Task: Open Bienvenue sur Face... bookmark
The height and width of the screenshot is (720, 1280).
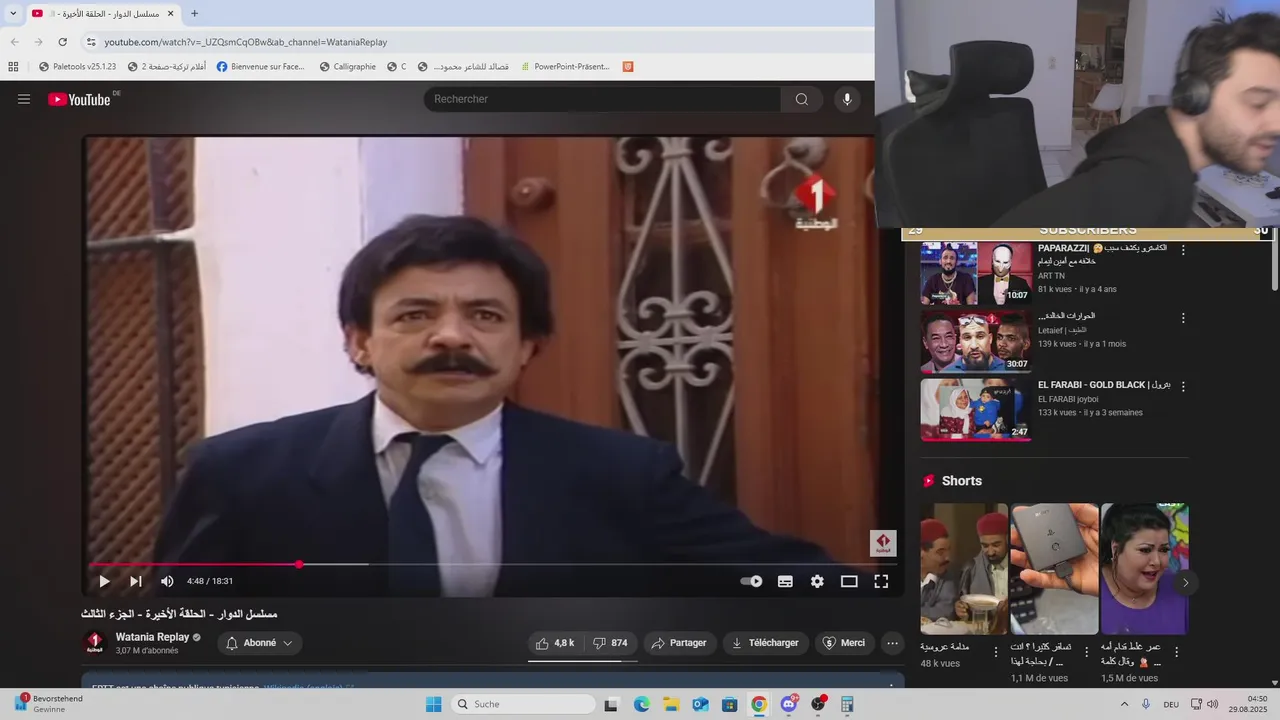Action: point(260,67)
